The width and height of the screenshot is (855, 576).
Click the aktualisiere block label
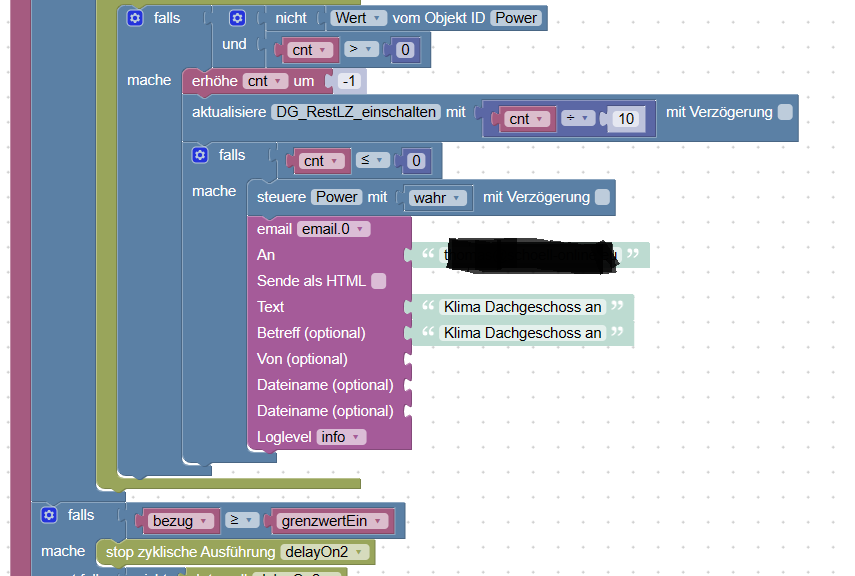pos(229,112)
